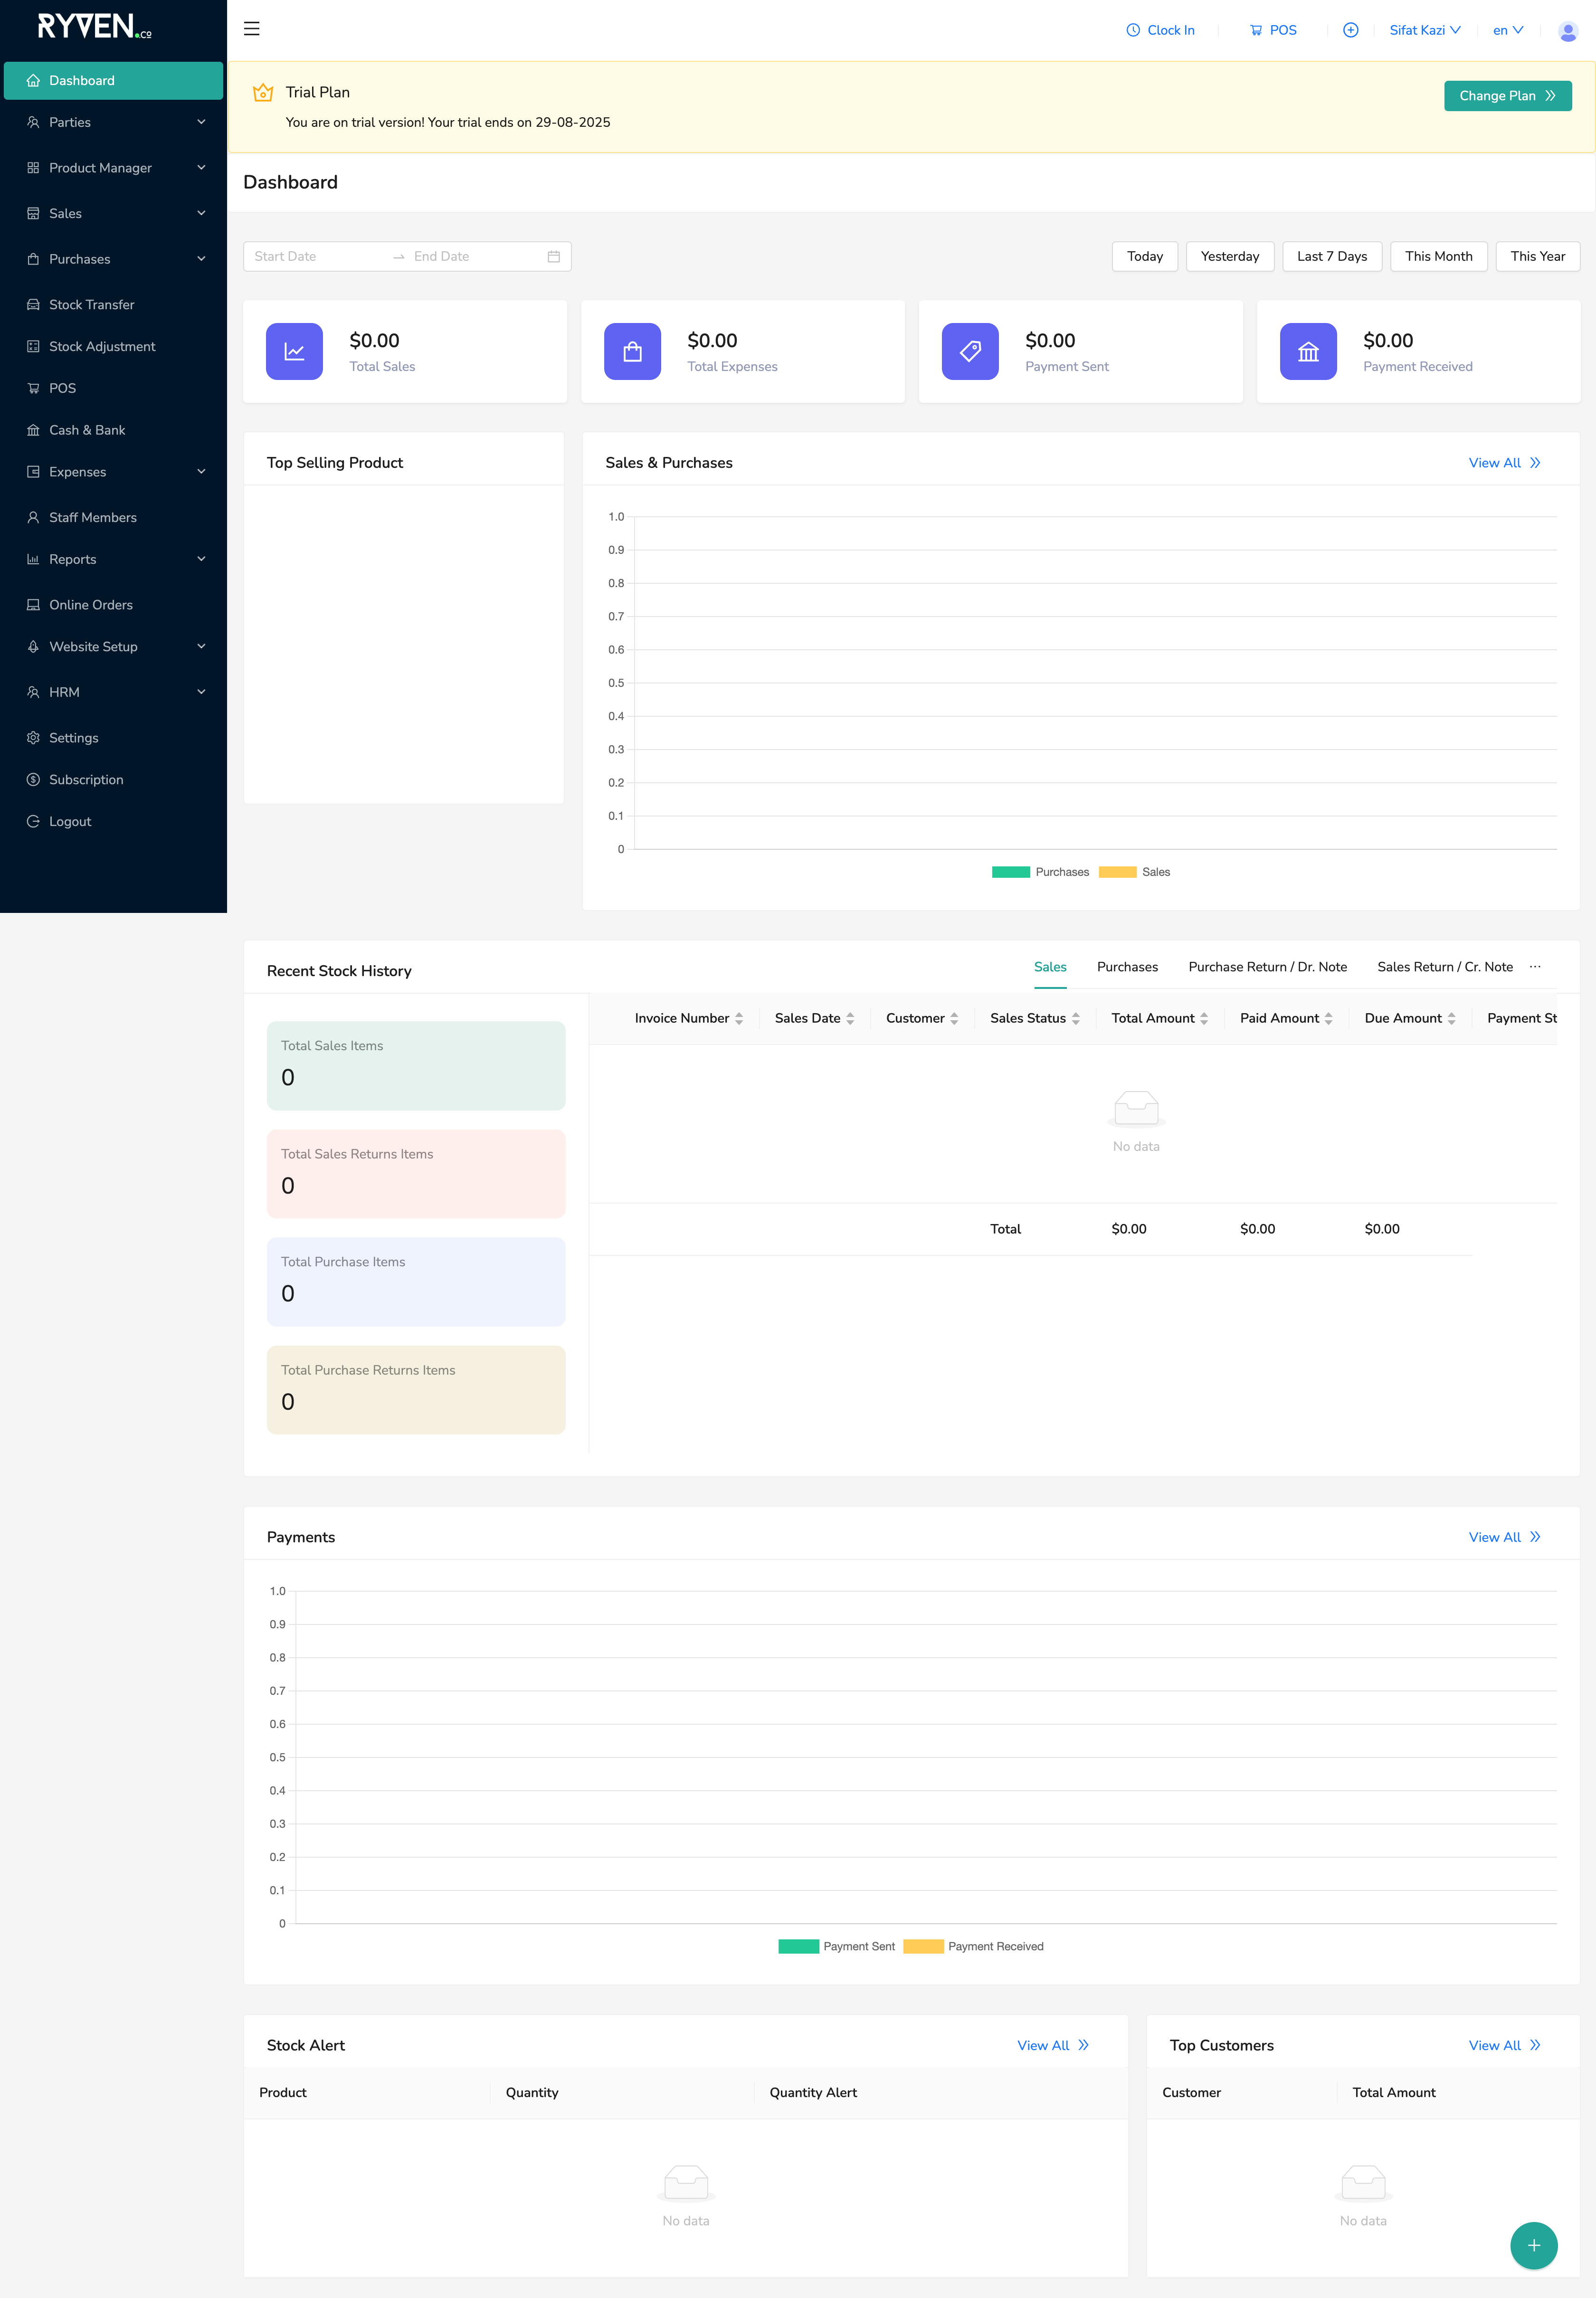The image size is (1596, 2298).
Task: Switch to the Sales tab in Stock History
Action: point(1050,967)
